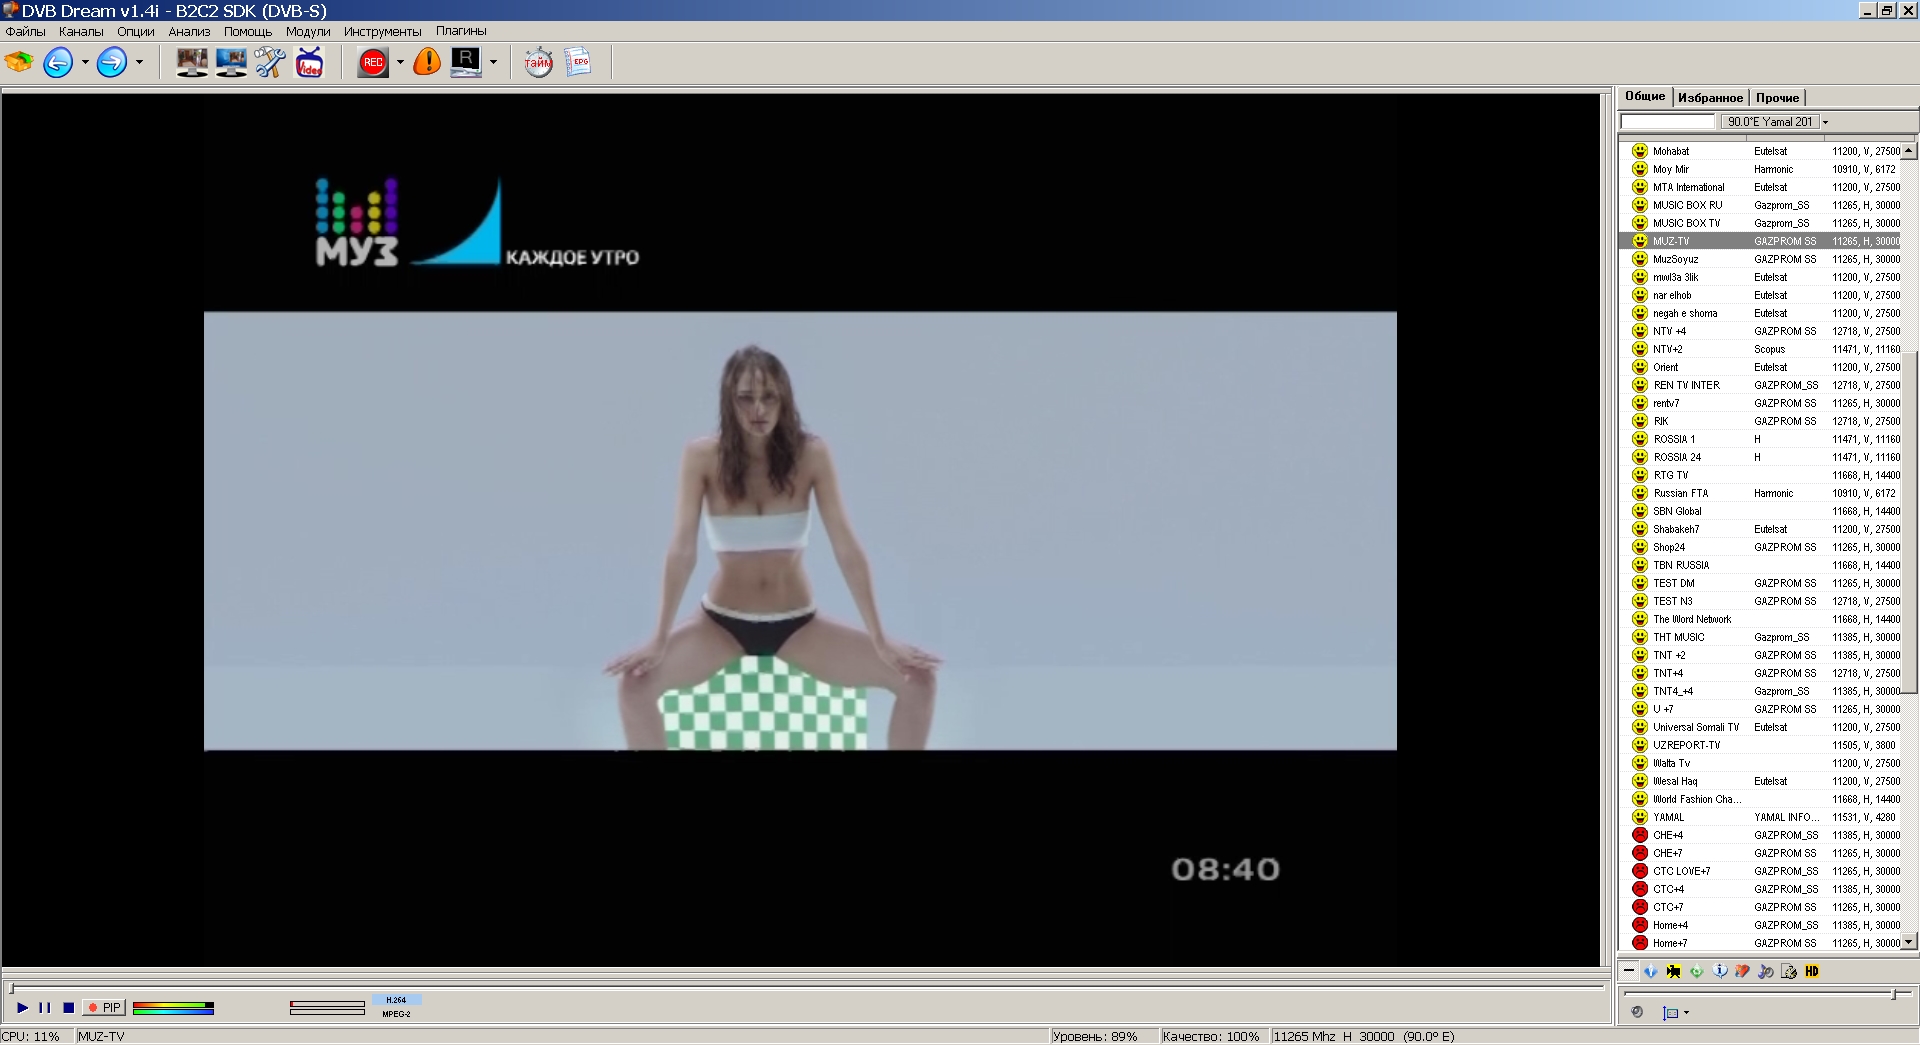Select the REN TV INTER channel
Screen dimensions: 1920x1045
point(1760,385)
